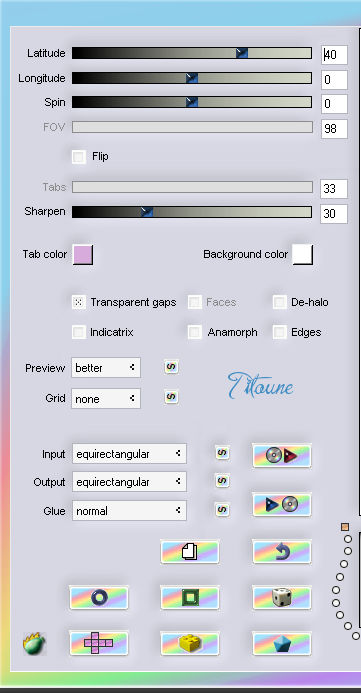
Task: Check the De-halo option
Action: (279, 302)
